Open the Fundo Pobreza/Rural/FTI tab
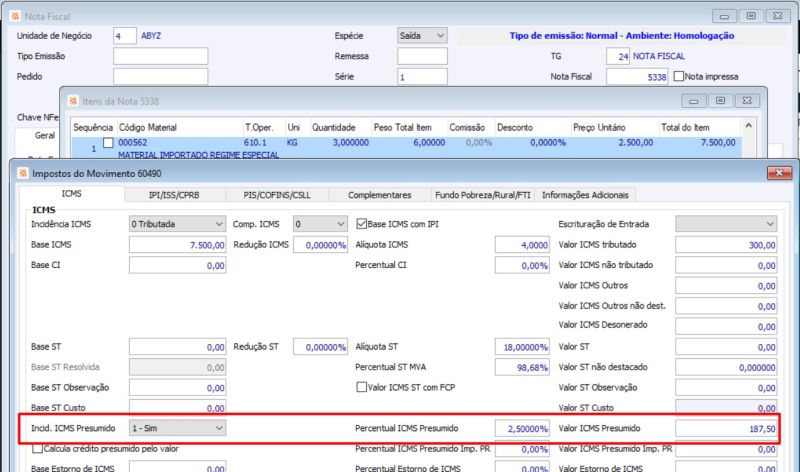Viewport: 800px width, 472px height. (x=482, y=194)
